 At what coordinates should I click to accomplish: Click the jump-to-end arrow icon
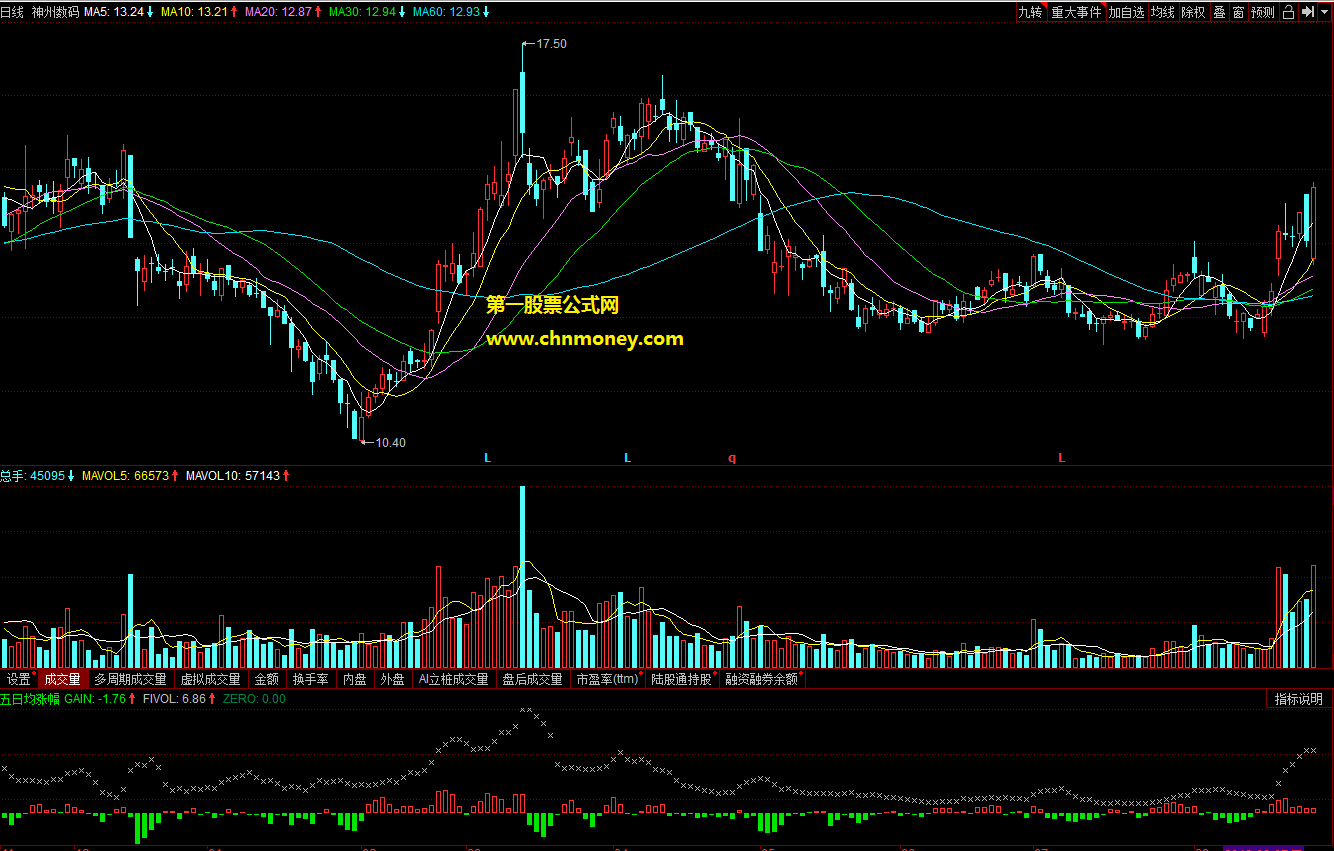point(1307,12)
